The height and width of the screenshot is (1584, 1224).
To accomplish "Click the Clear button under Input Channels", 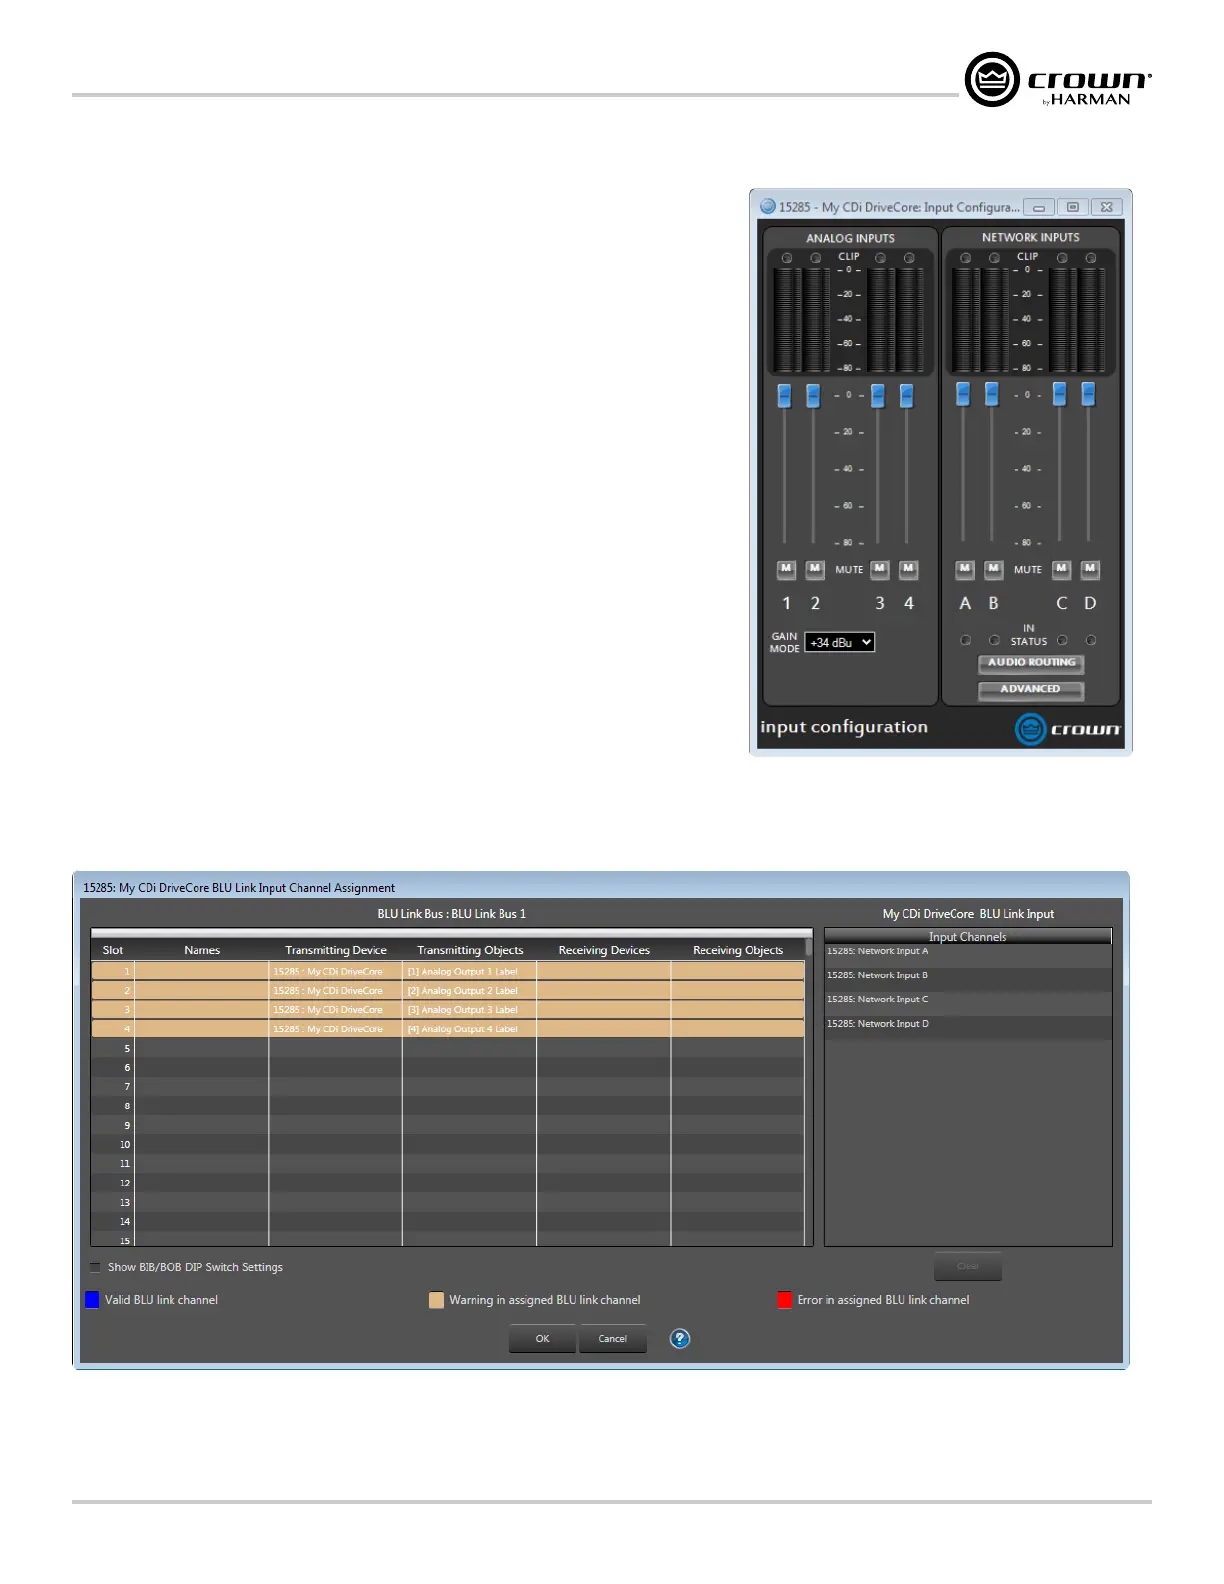I will pyautogui.click(x=968, y=1266).
